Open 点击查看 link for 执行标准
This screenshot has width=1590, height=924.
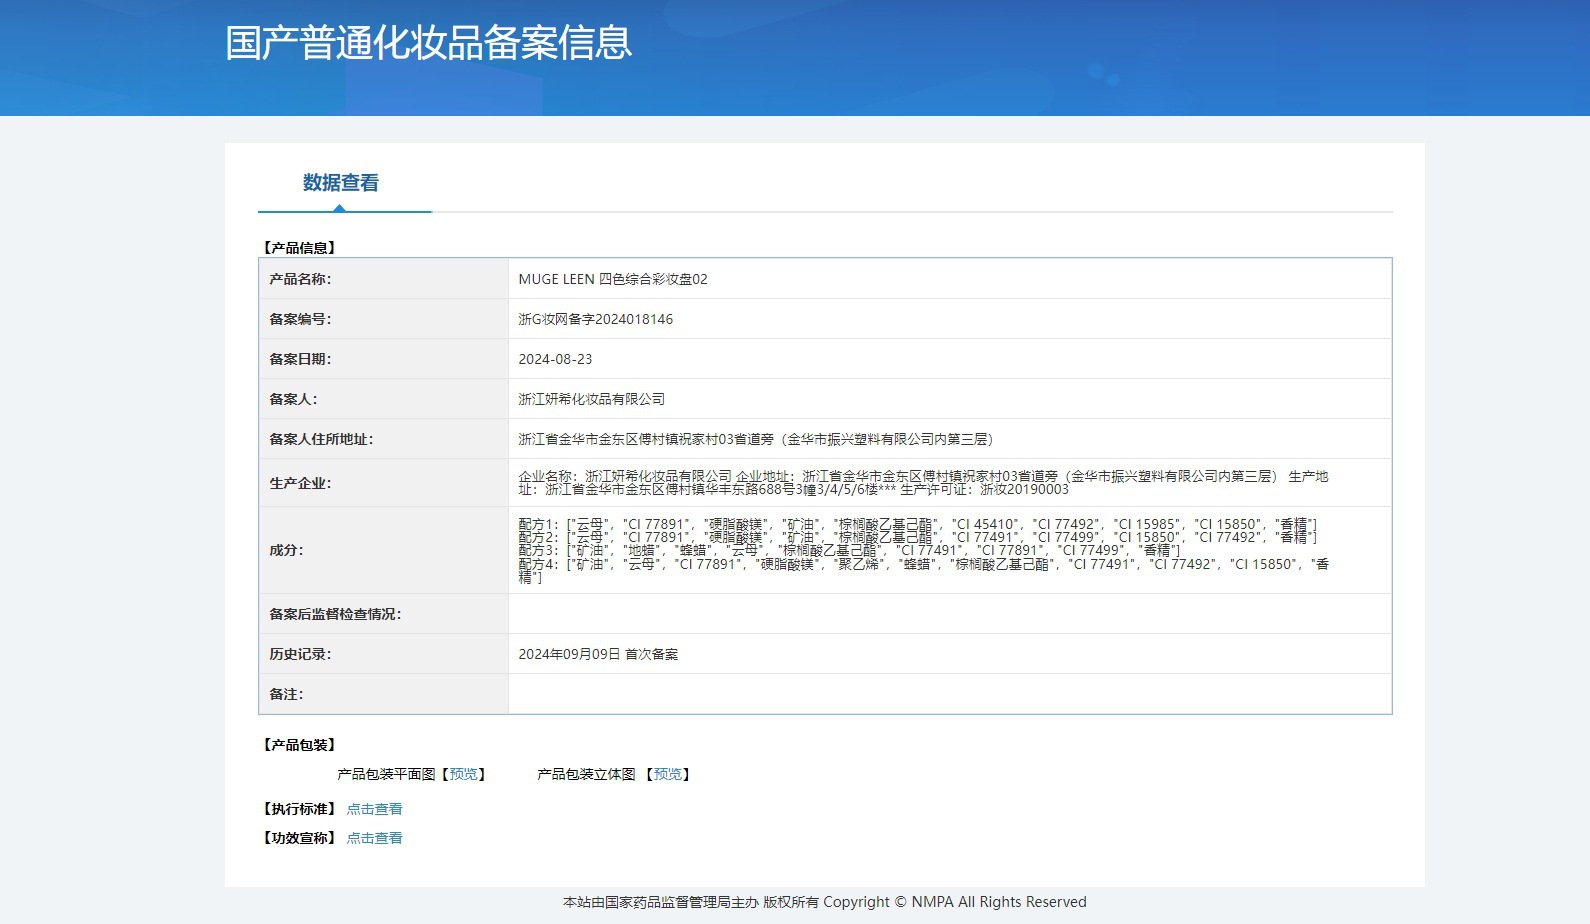[375, 809]
